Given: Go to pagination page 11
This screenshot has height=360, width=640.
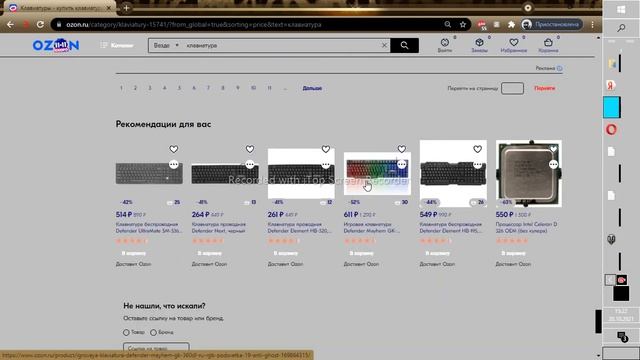Looking at the screenshot, I should click(269, 88).
